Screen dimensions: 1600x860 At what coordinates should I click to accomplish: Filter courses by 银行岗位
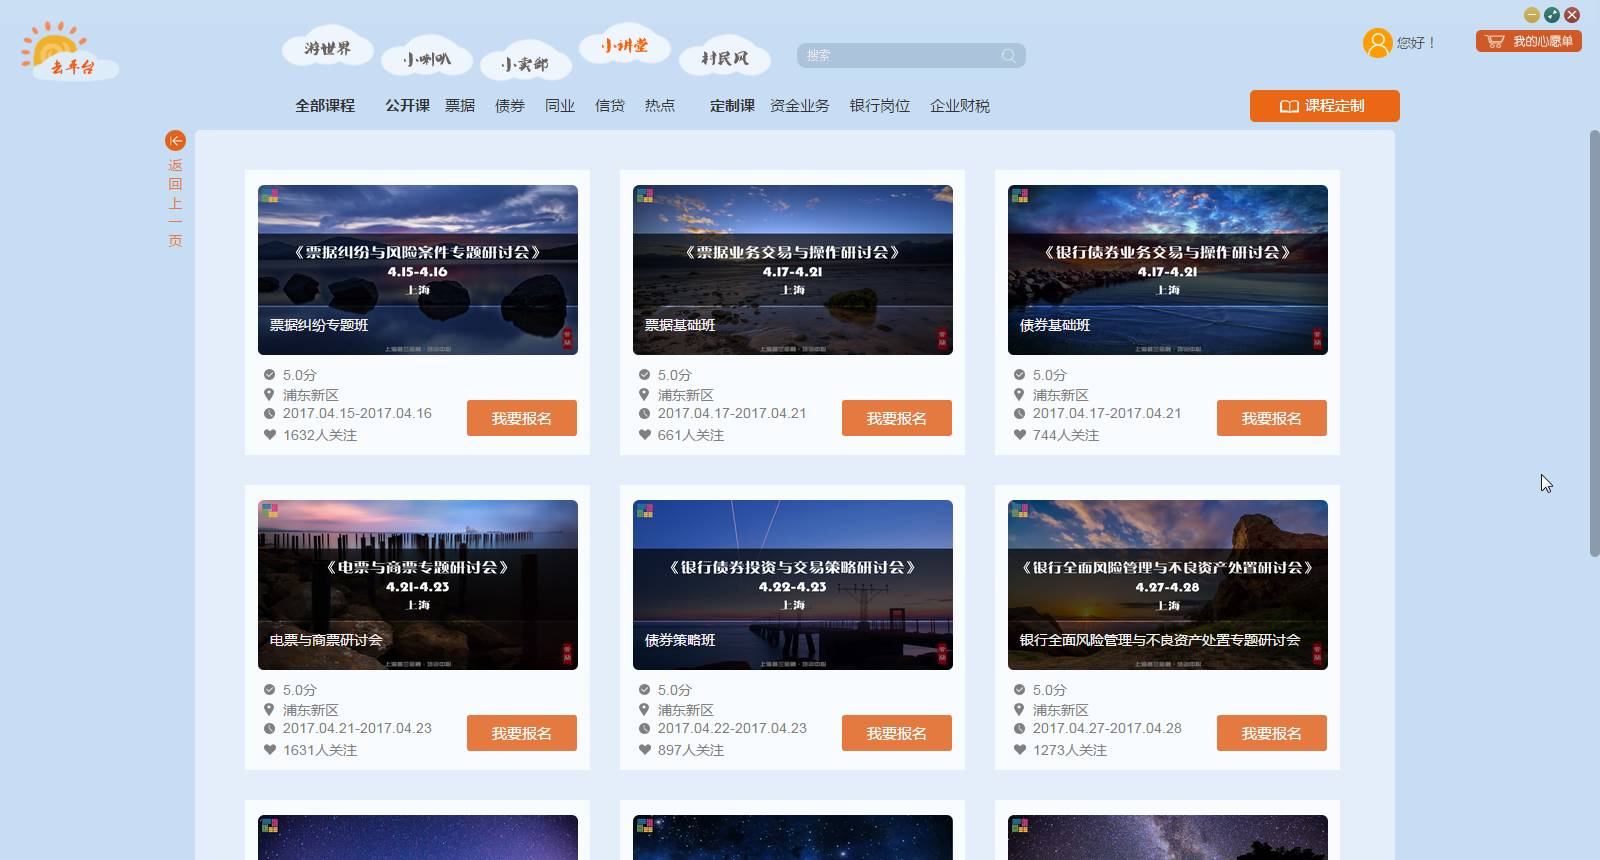880,106
